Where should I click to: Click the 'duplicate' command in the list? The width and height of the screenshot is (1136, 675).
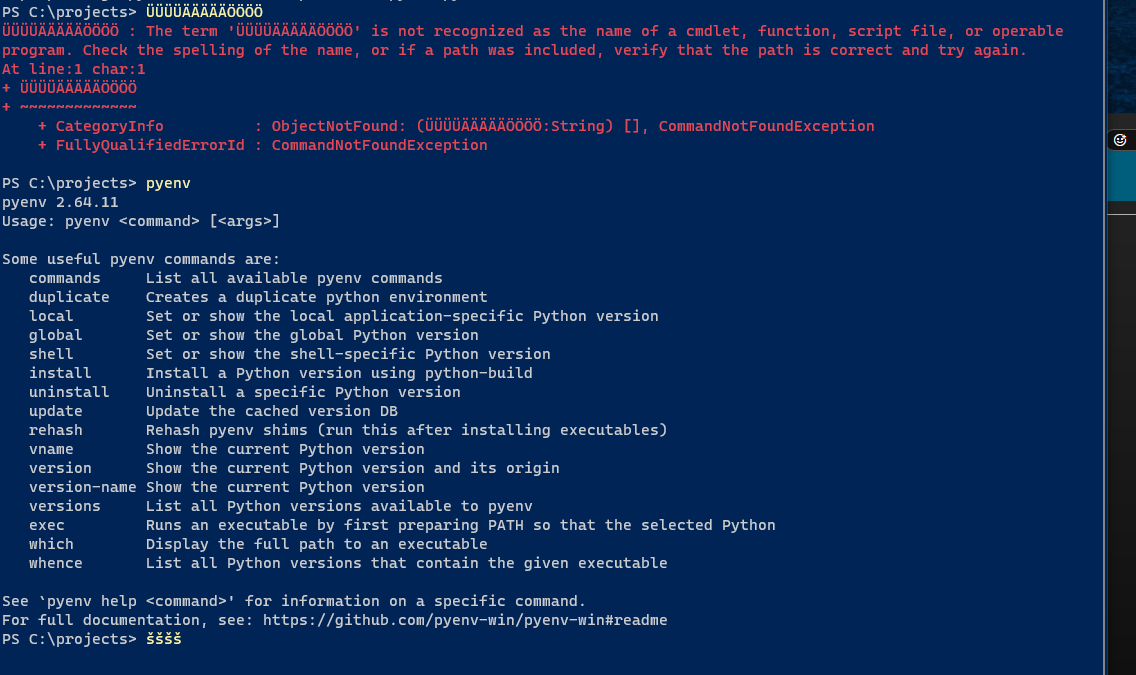coord(69,297)
